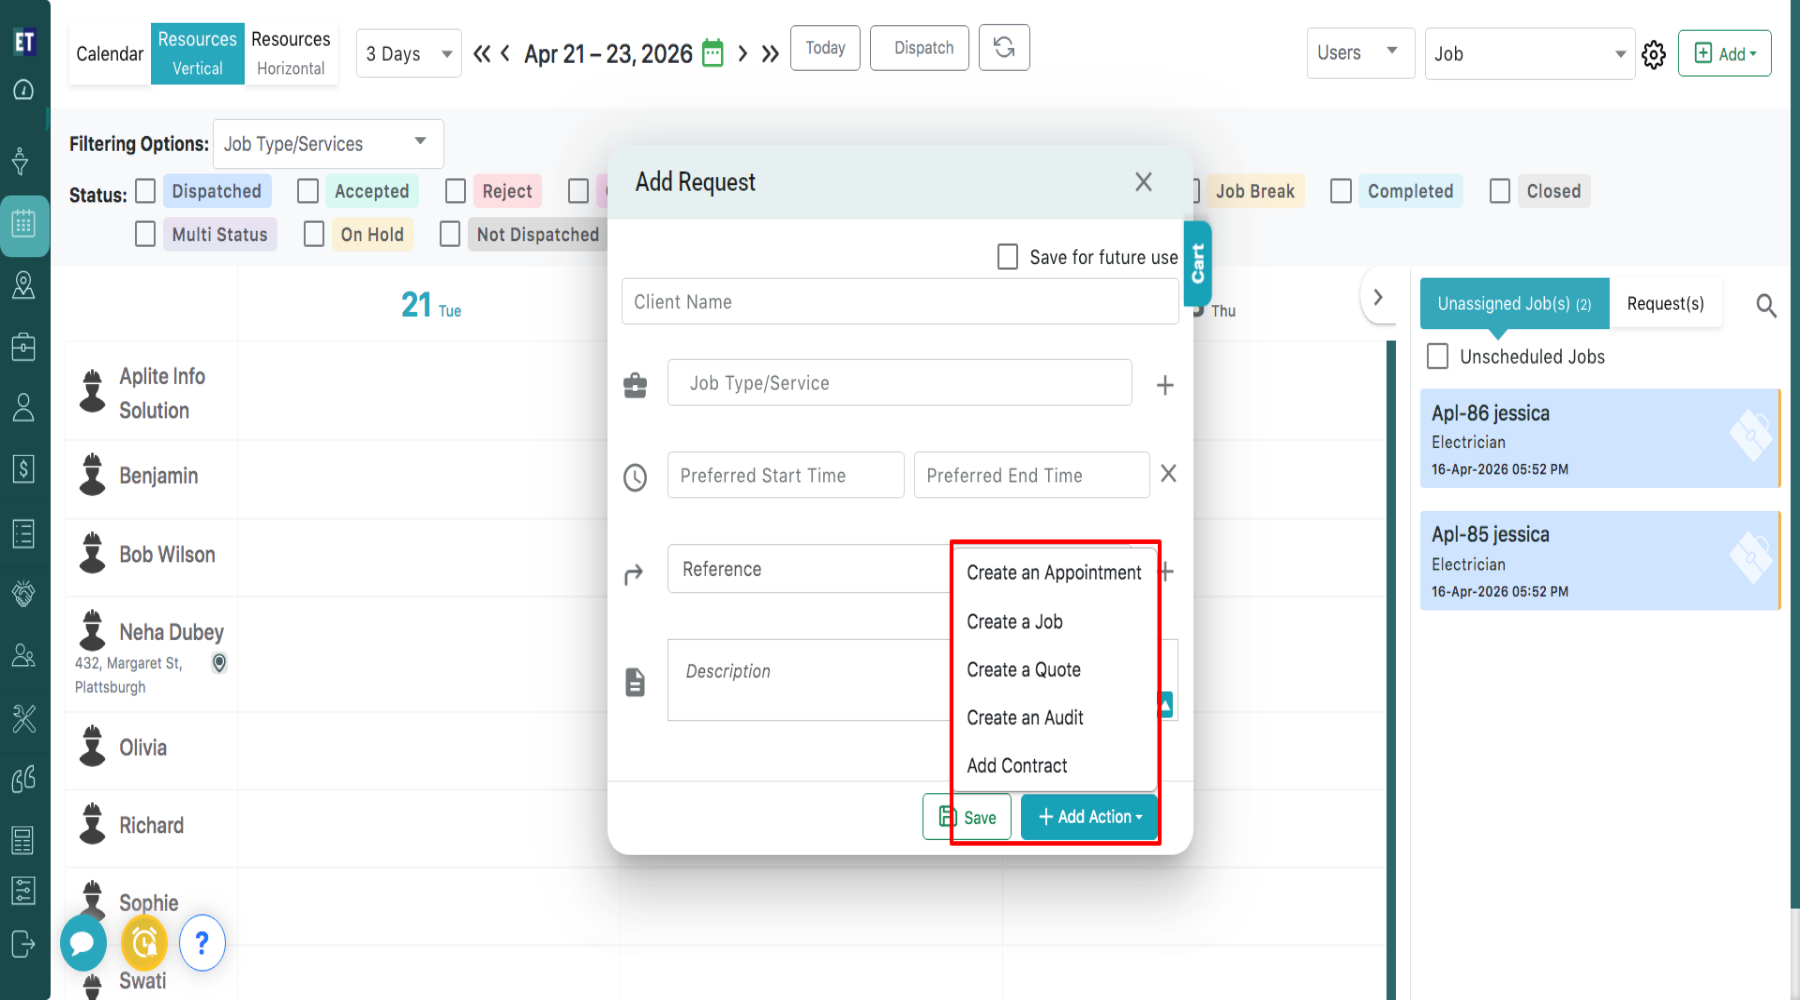The height and width of the screenshot is (1000, 1800).
Task: Open the 3 Days view dropdown
Action: (408, 54)
